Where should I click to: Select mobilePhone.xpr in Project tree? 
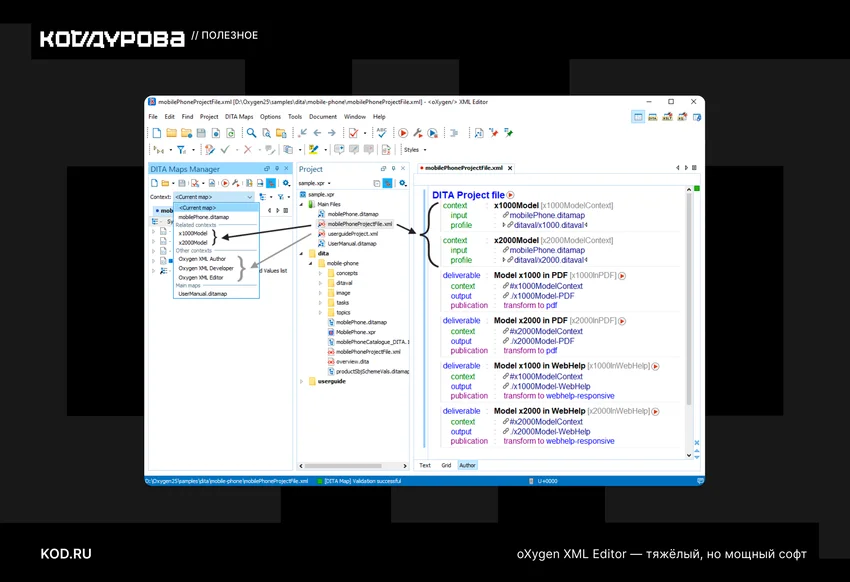click(x=356, y=332)
